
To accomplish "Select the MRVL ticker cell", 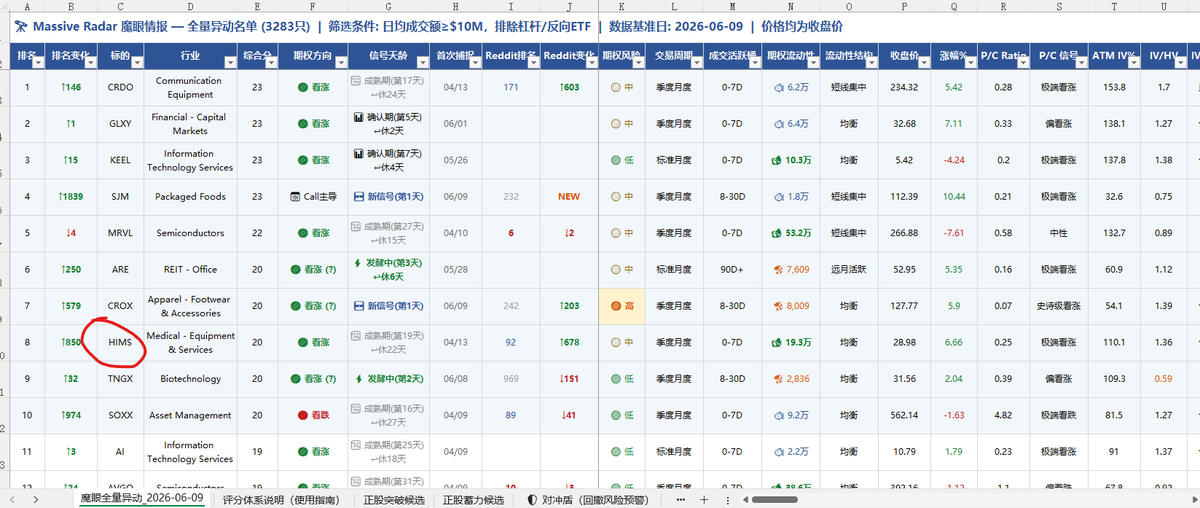I will pos(120,232).
